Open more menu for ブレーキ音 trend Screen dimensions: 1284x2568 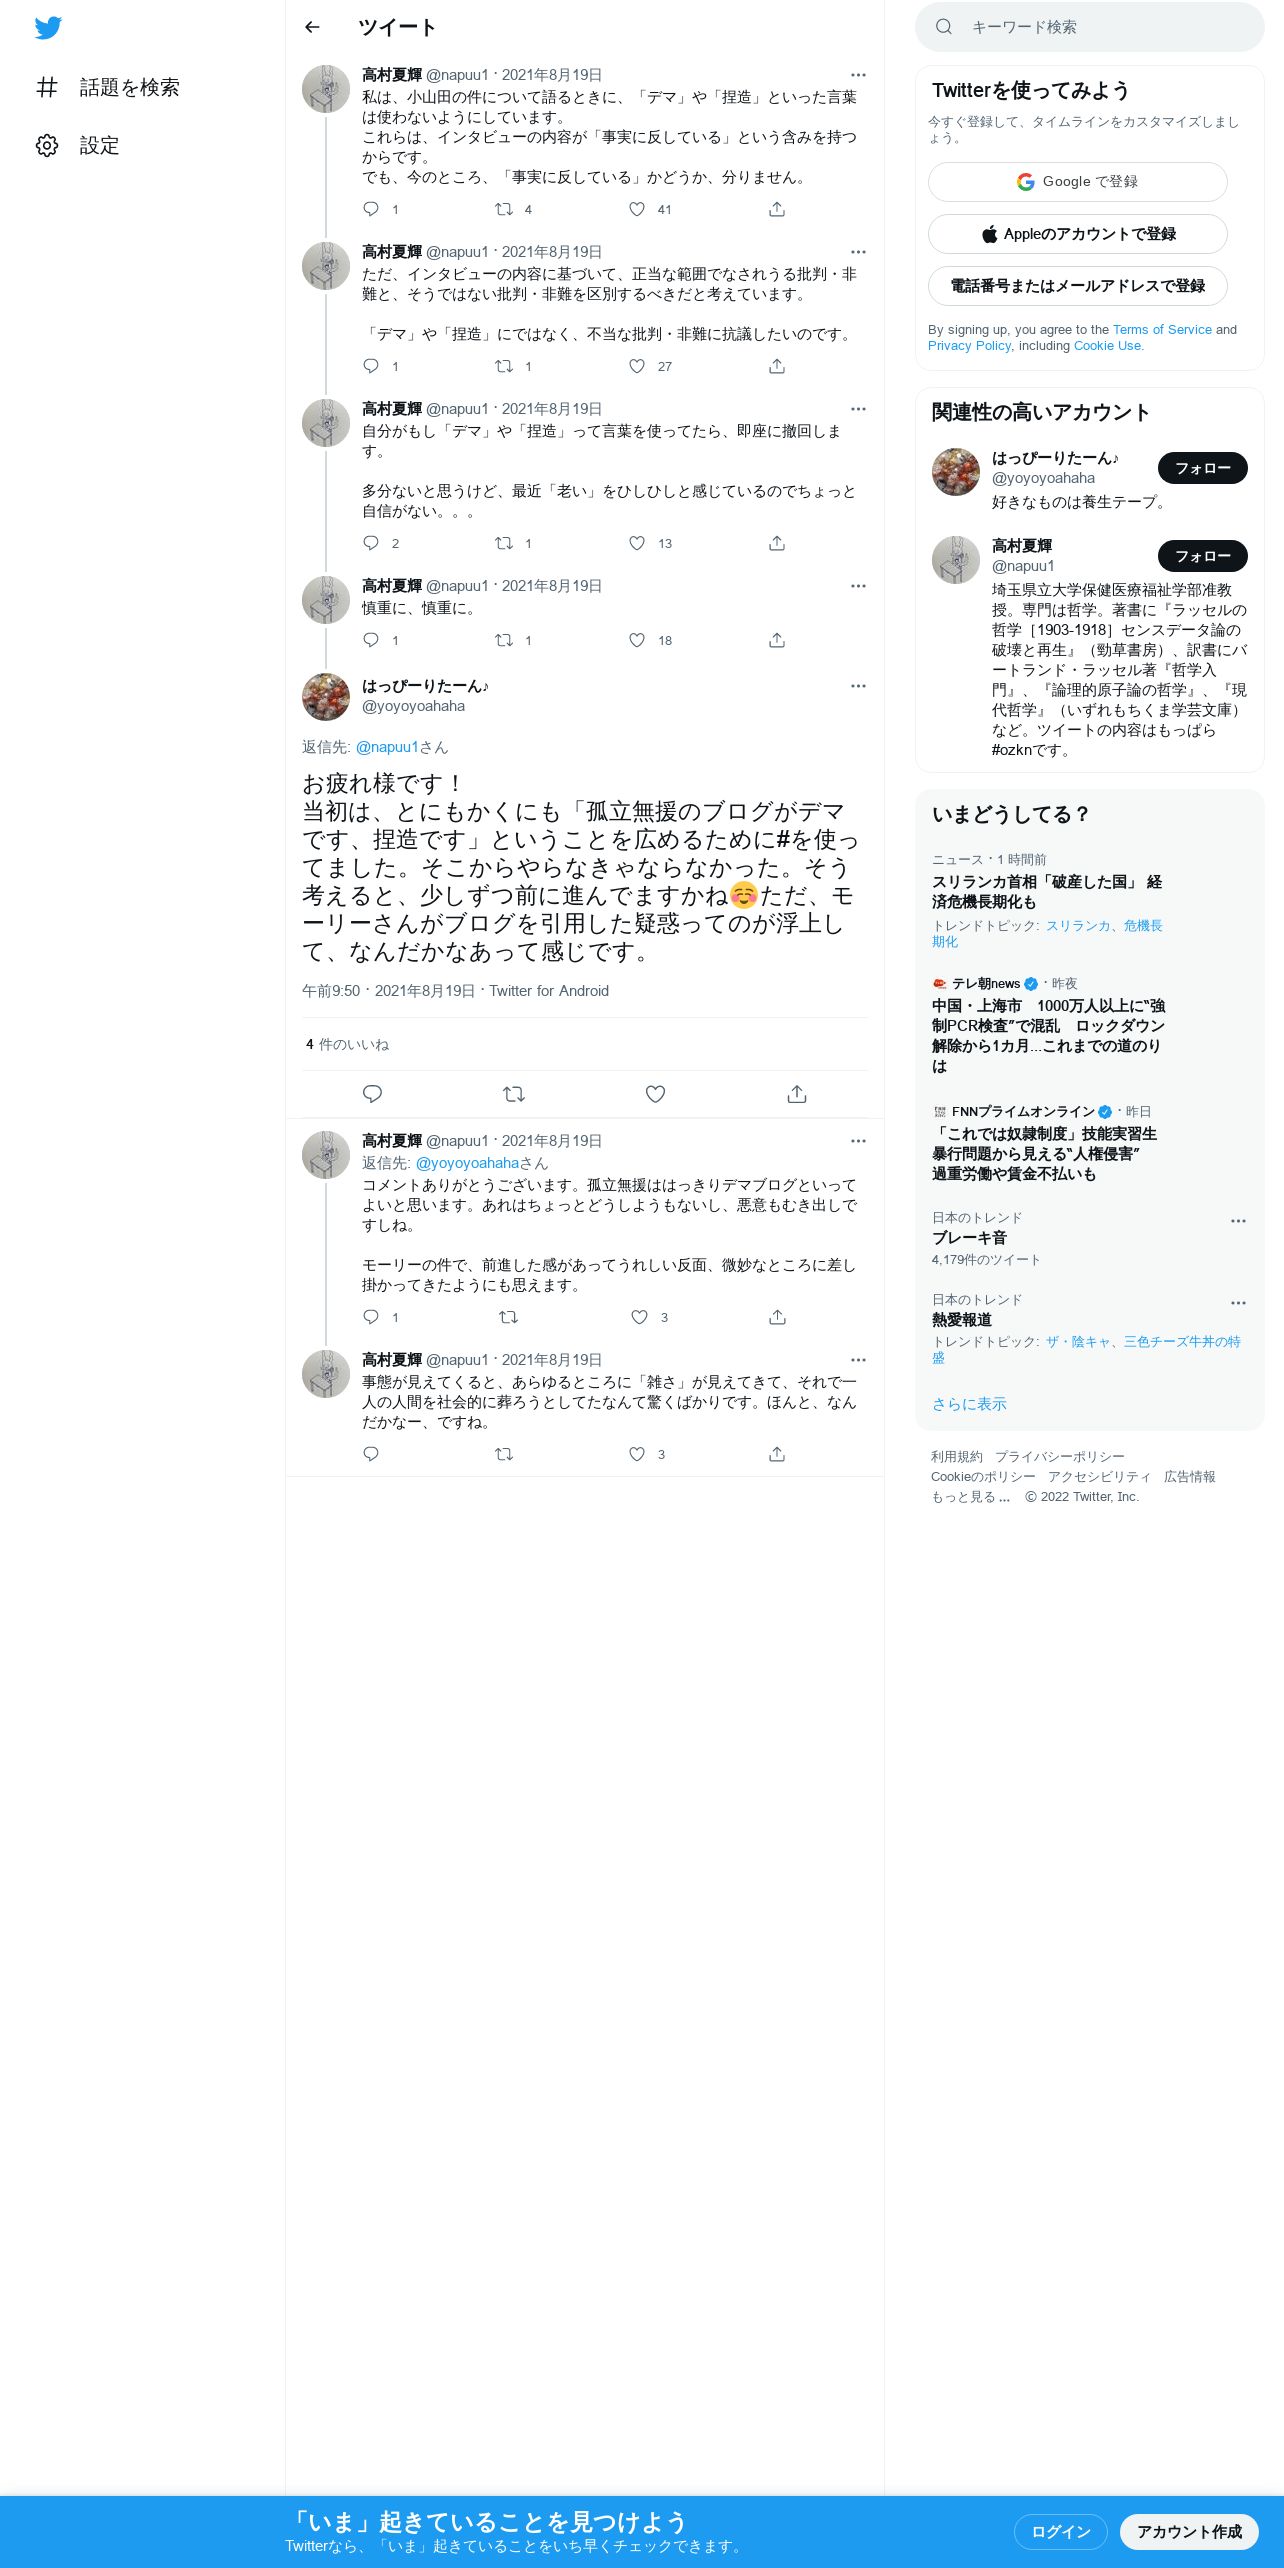click(1238, 1221)
